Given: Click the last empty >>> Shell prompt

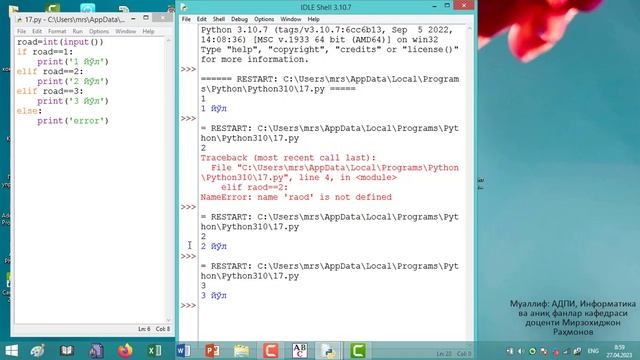Looking at the screenshot, I should coord(189,306).
